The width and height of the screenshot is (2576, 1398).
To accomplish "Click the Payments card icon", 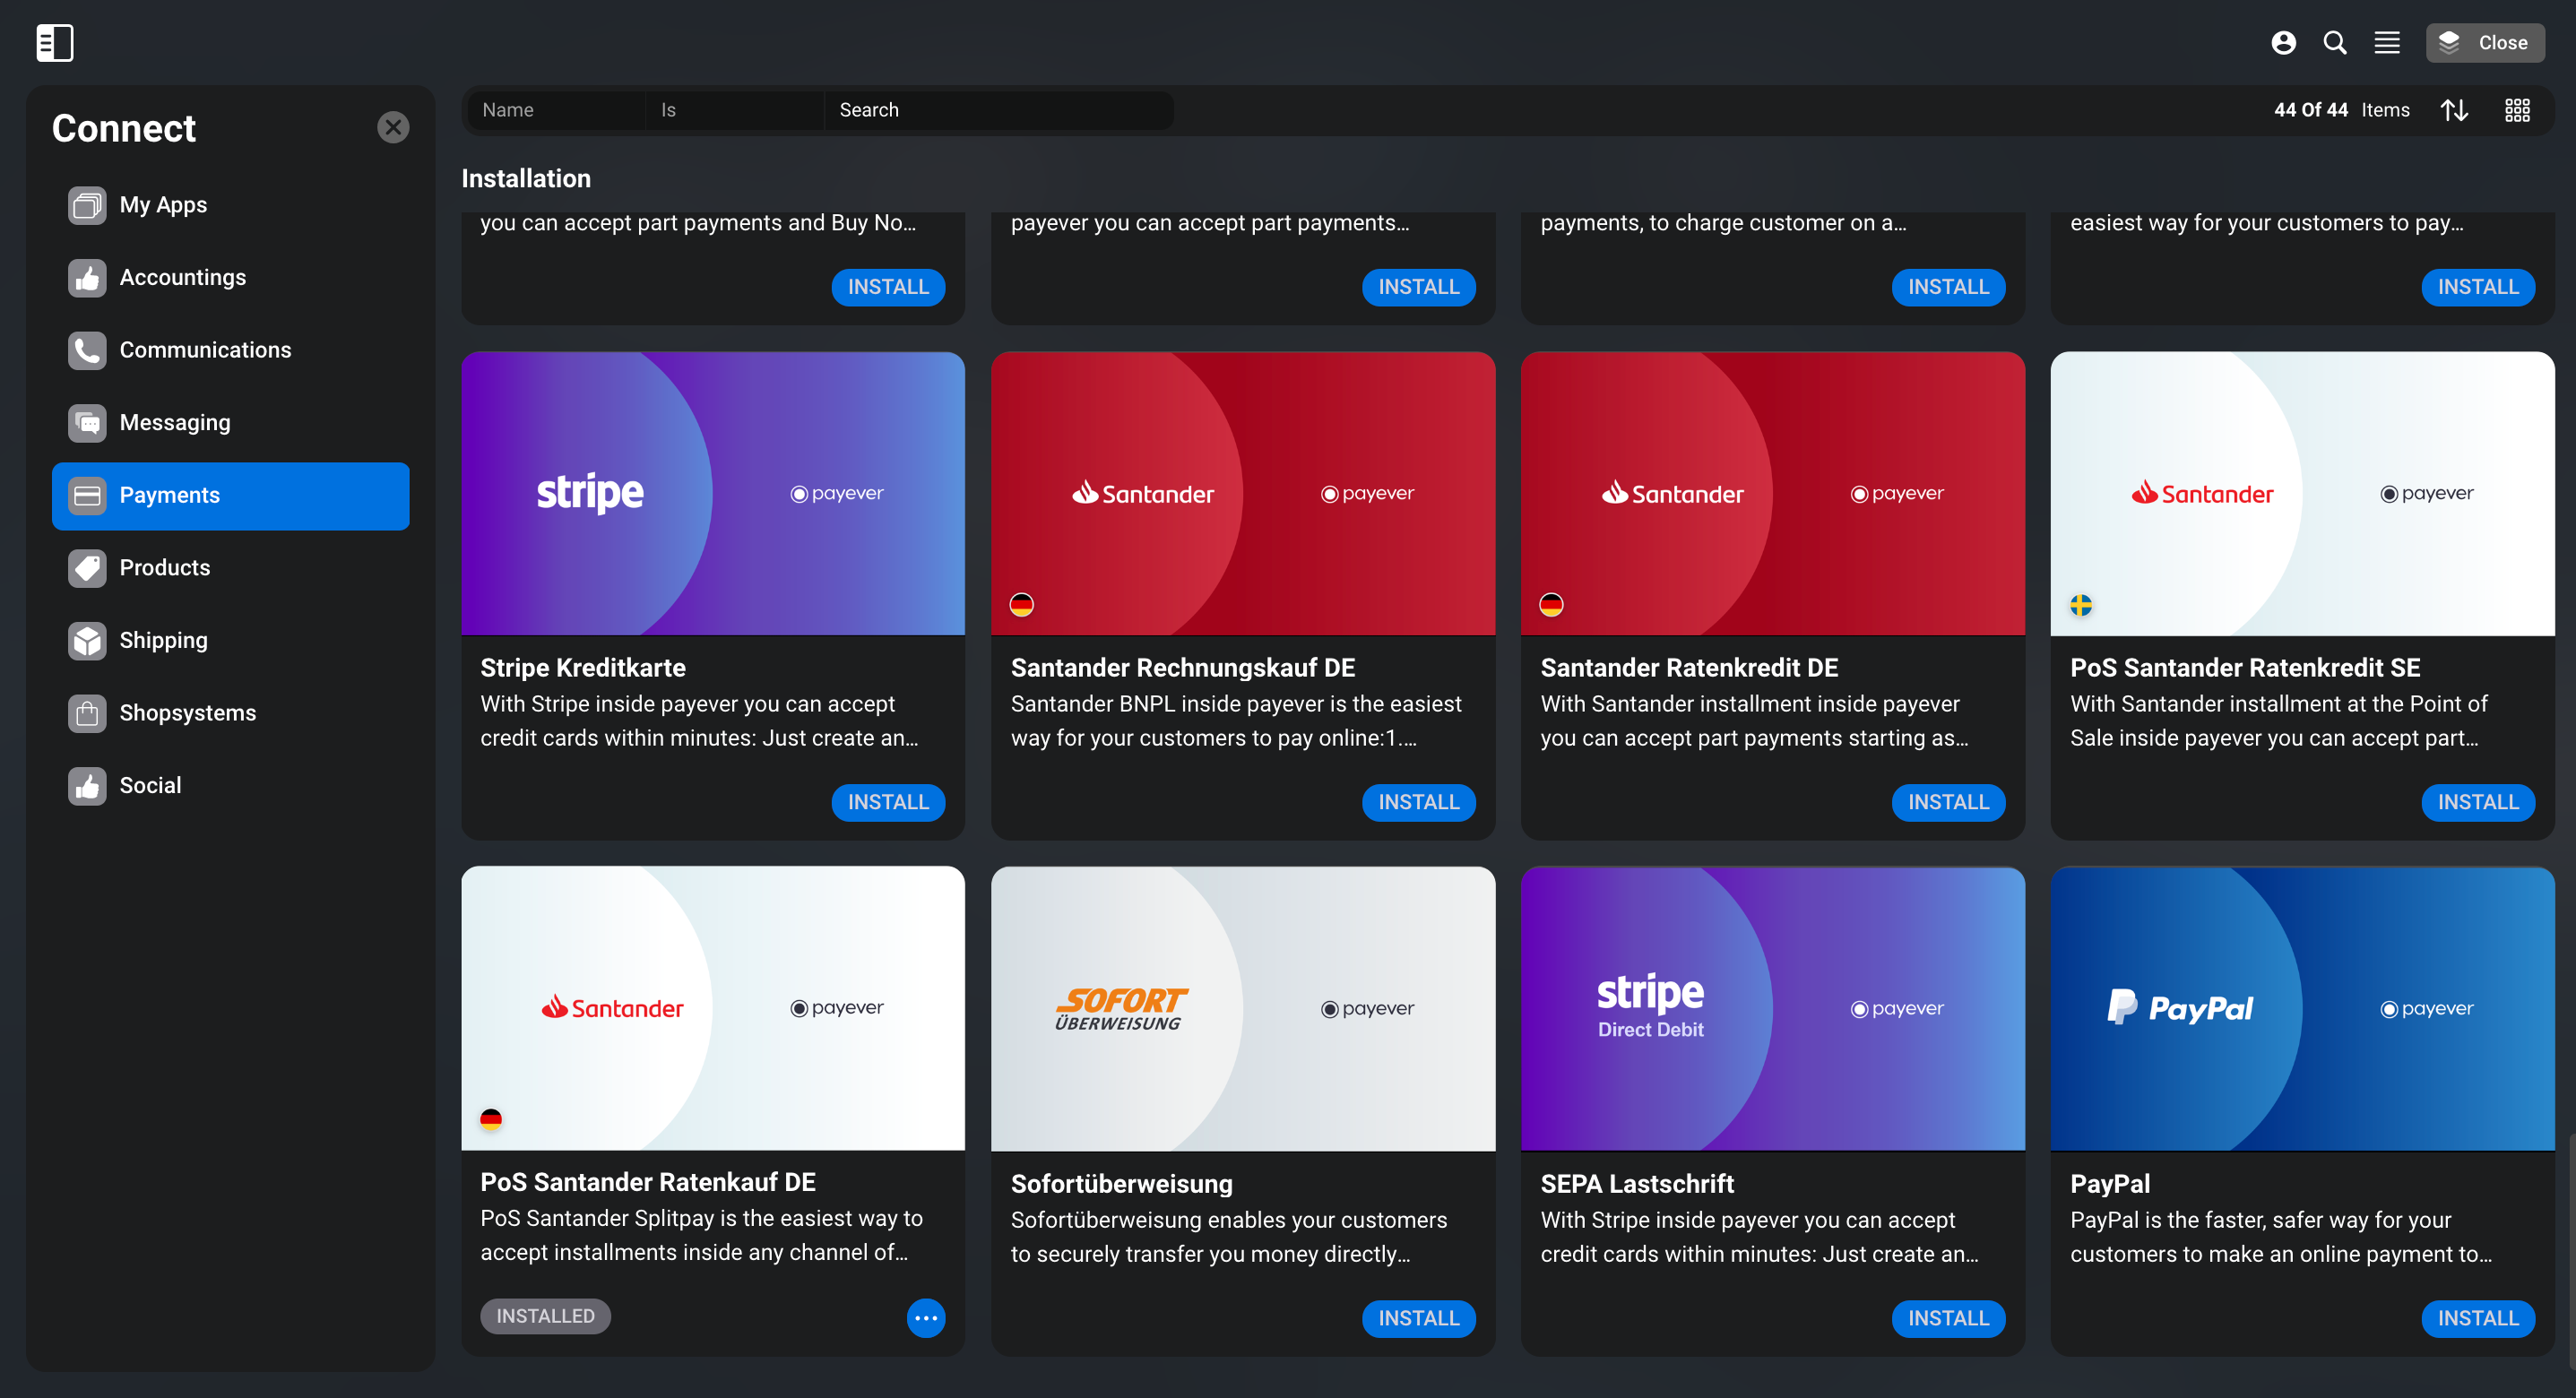I will pos(87,496).
